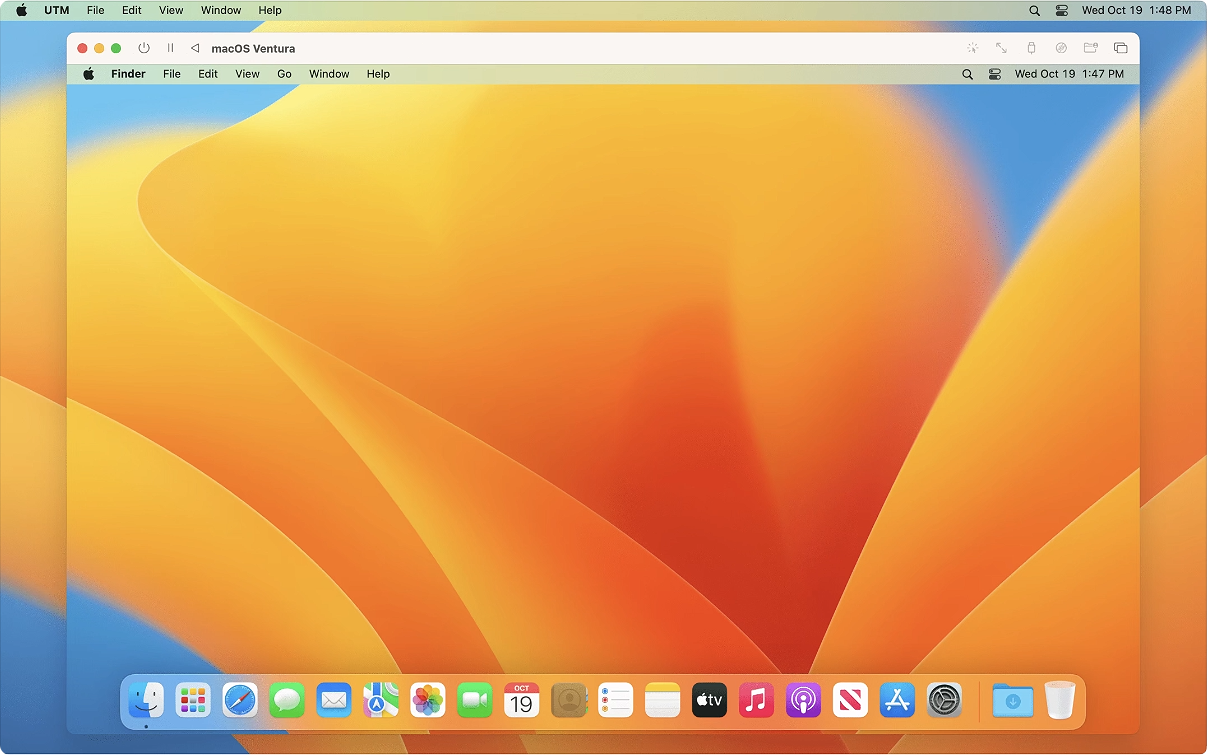Launch System Settings from the Dock
1208x755 pixels.
point(944,700)
